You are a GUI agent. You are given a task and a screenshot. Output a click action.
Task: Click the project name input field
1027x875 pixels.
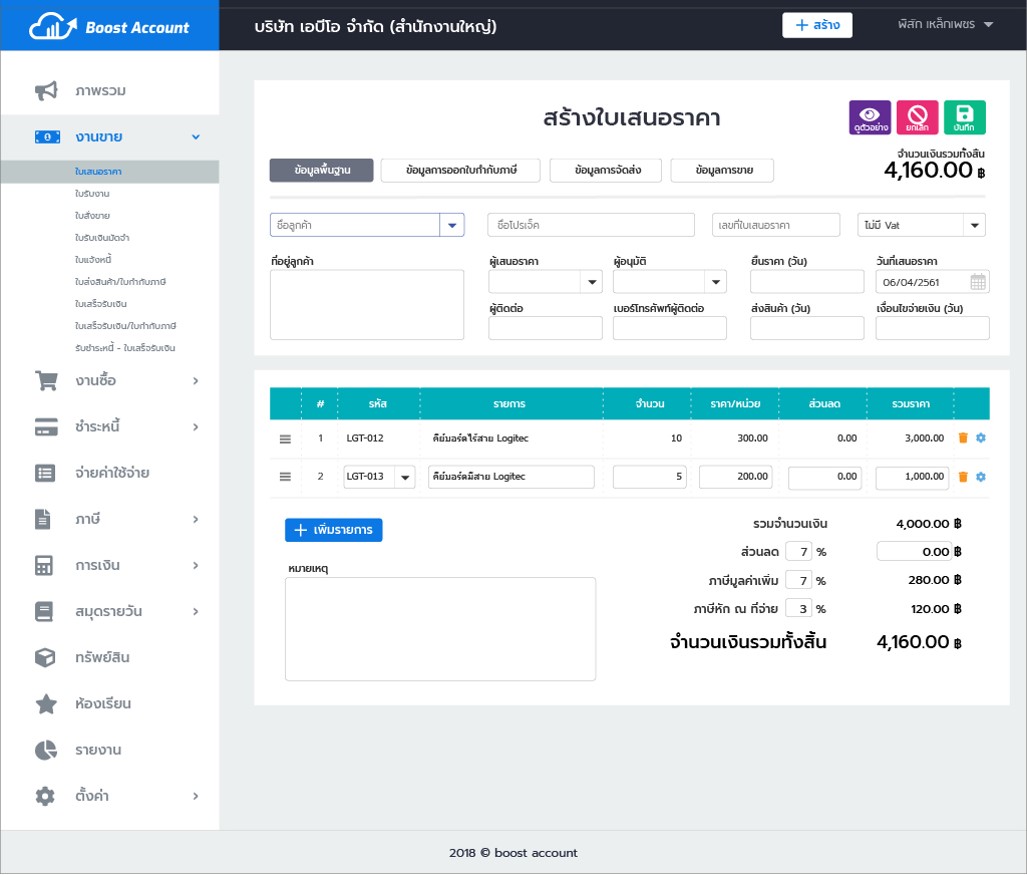(x=590, y=225)
